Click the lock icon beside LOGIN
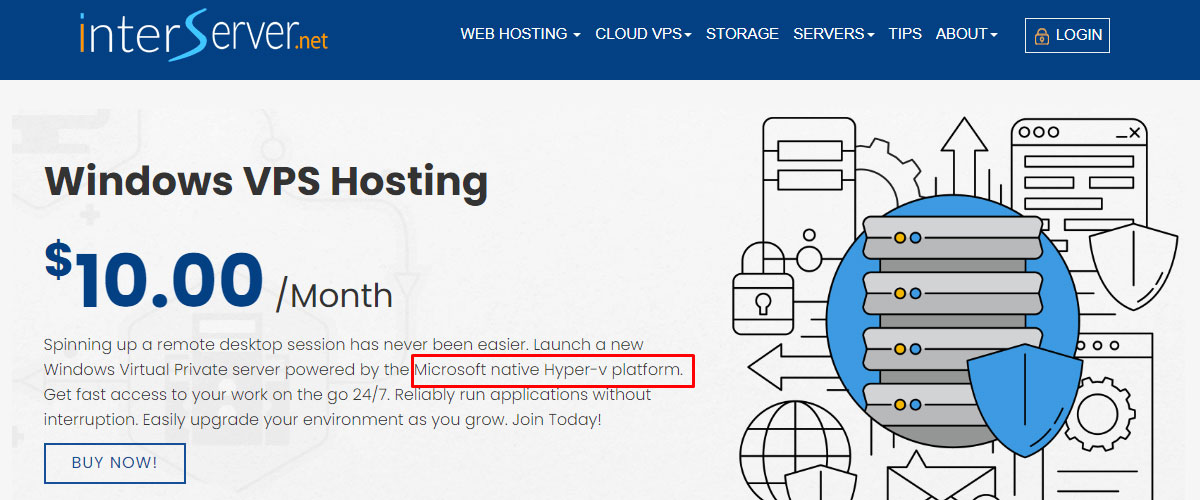Screen dimensions: 1200x500 pos(1042,35)
